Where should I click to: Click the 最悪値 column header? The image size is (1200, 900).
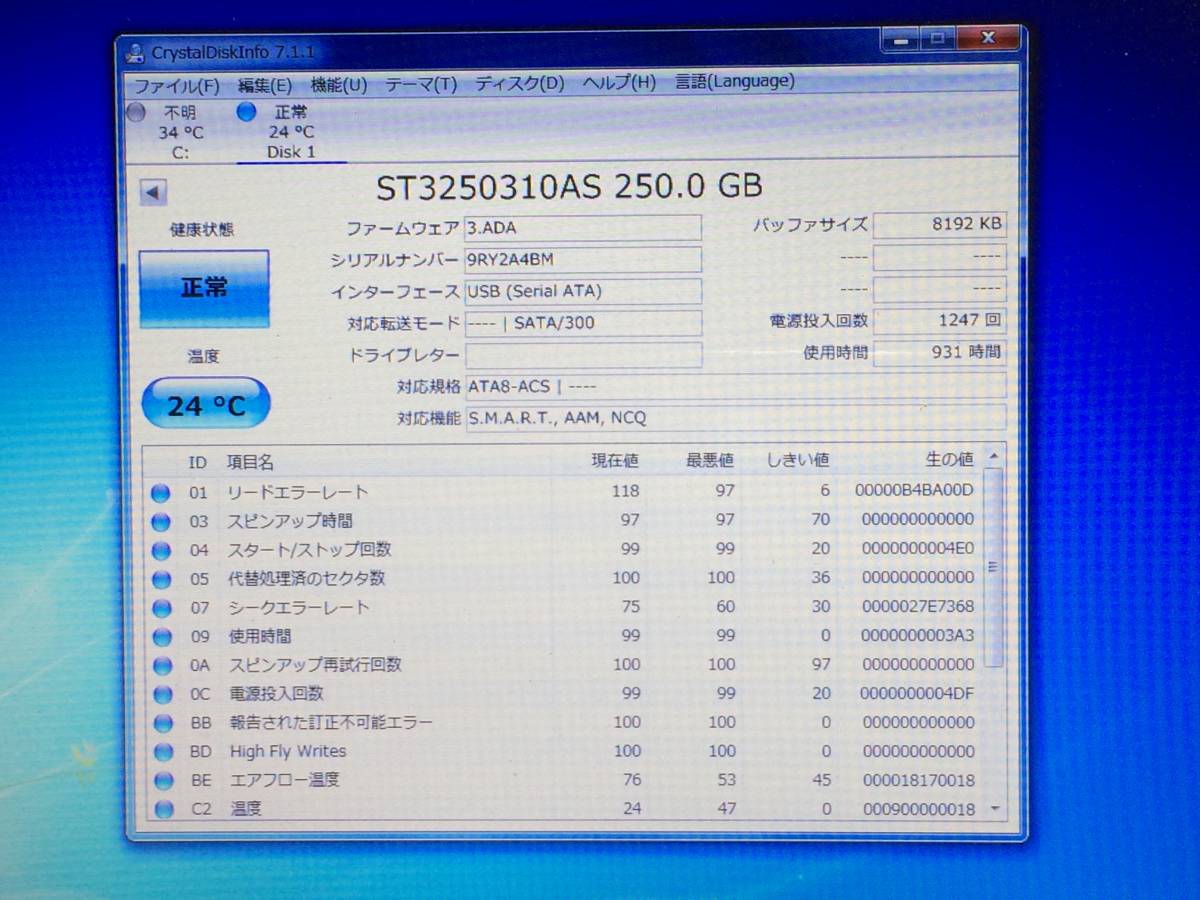coord(710,460)
